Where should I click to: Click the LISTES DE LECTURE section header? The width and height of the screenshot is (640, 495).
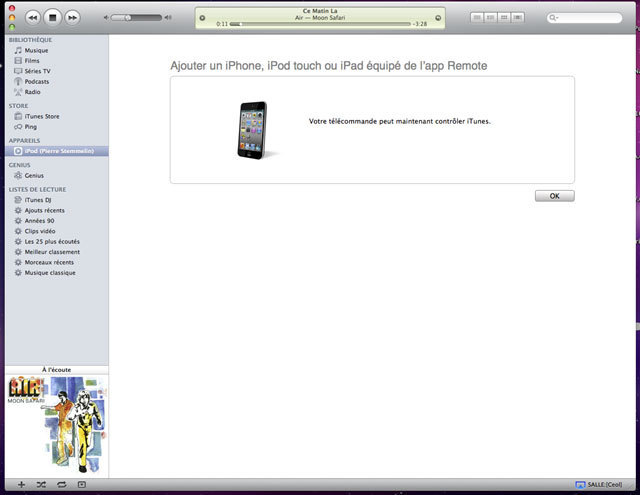37,189
